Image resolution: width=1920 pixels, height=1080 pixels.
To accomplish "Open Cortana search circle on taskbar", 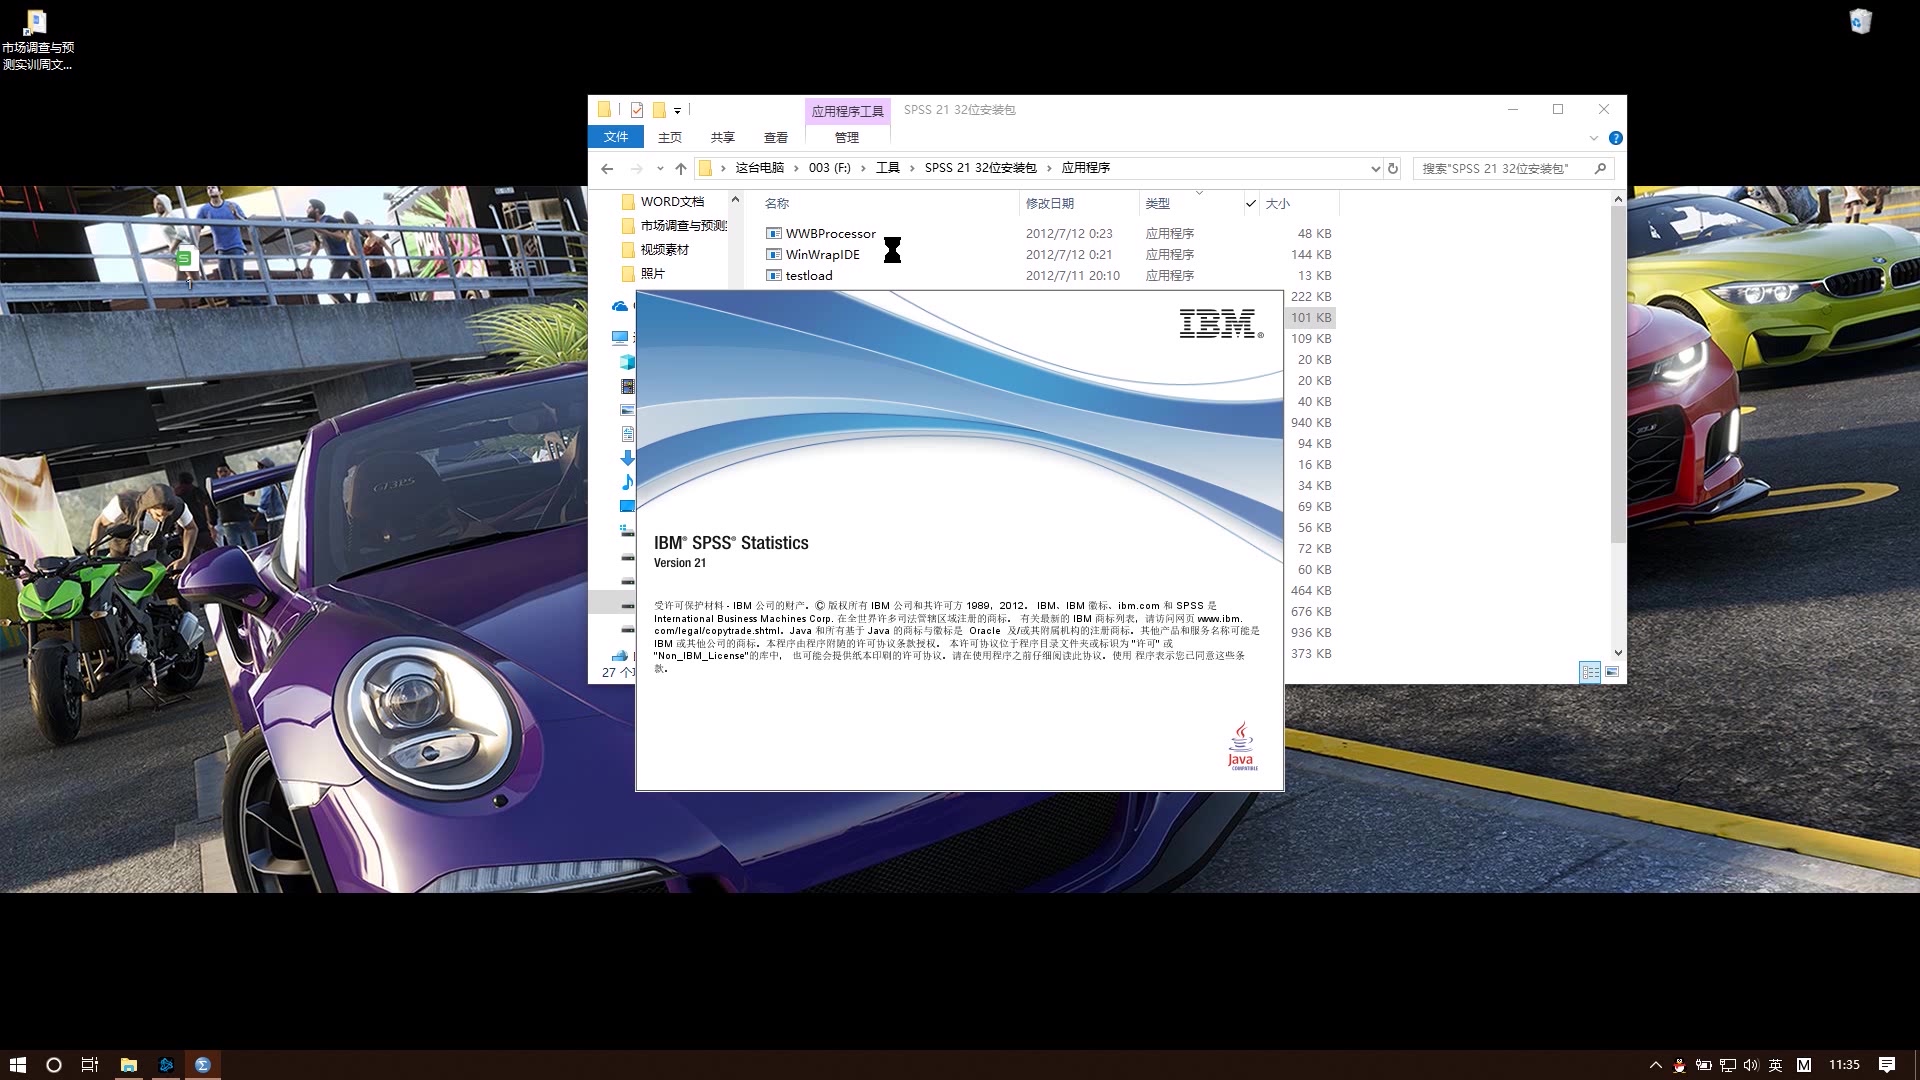I will [x=54, y=1065].
